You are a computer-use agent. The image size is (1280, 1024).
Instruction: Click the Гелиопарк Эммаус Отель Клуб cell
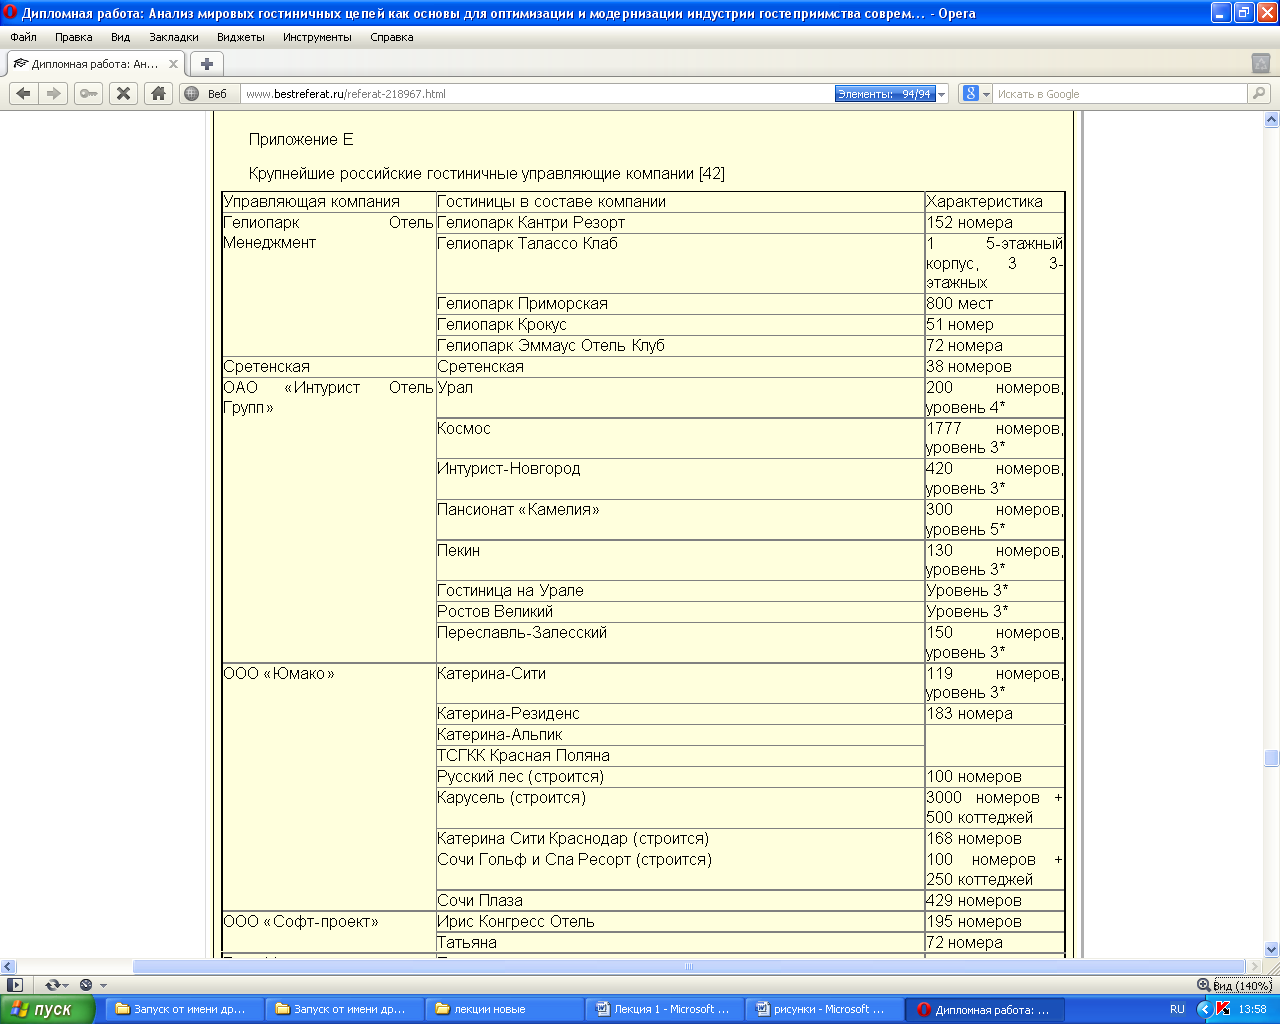click(680, 346)
